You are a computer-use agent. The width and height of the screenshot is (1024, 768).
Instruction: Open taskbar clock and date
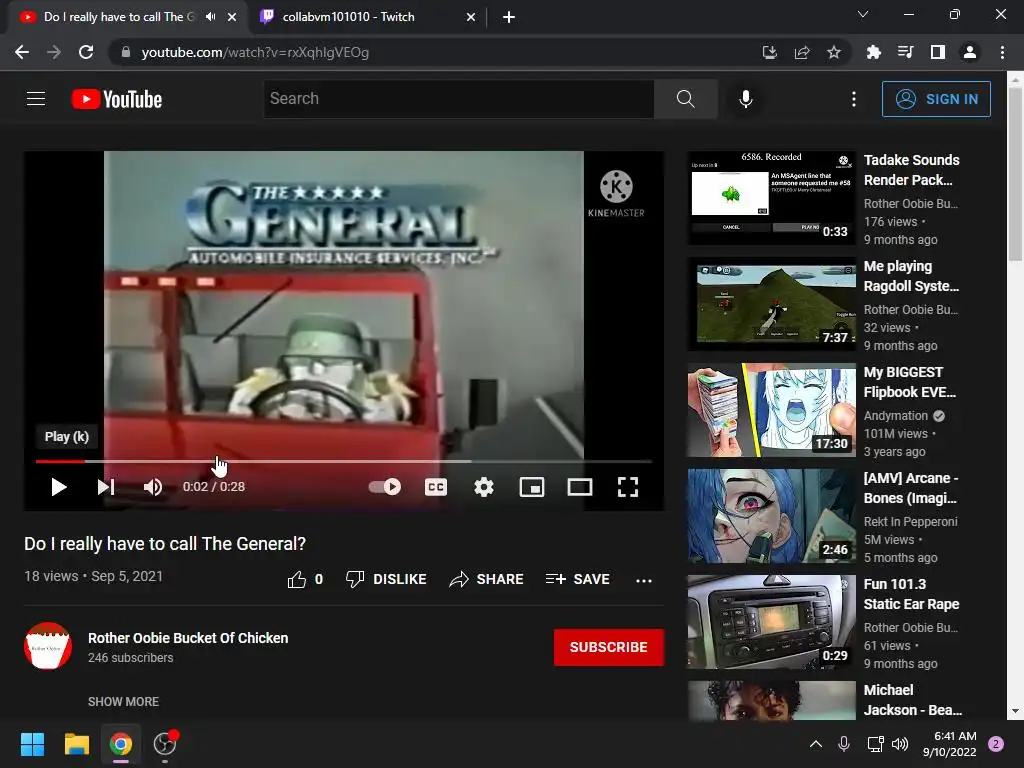pos(949,744)
